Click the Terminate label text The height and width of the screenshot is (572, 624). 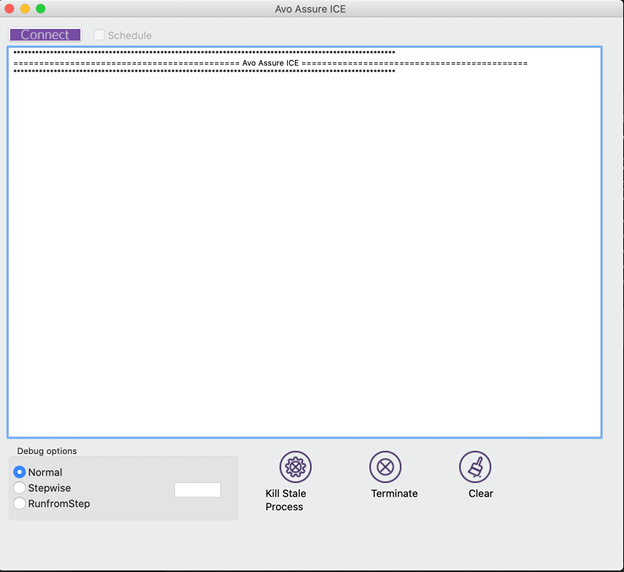tap(394, 494)
